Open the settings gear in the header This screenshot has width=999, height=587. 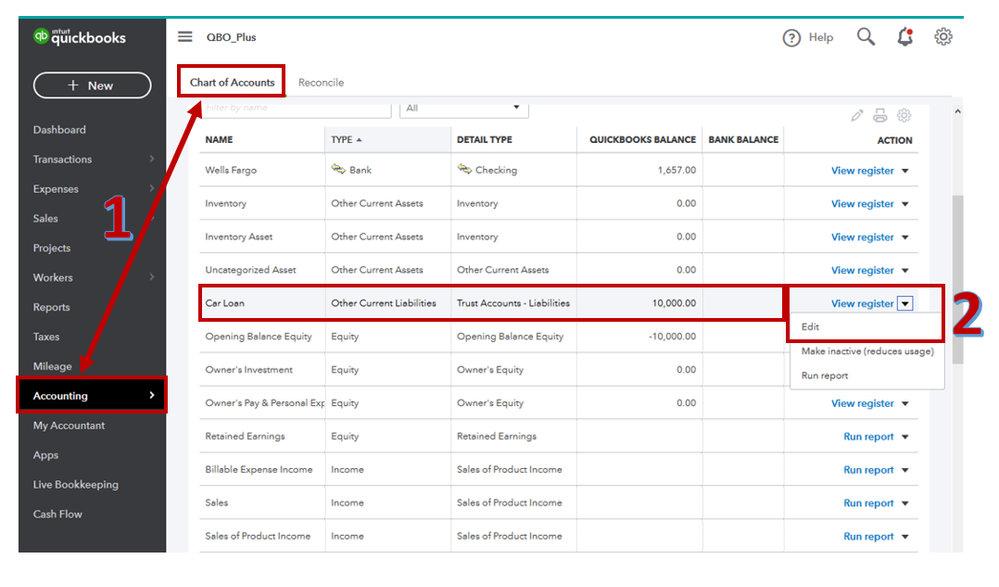[943, 37]
